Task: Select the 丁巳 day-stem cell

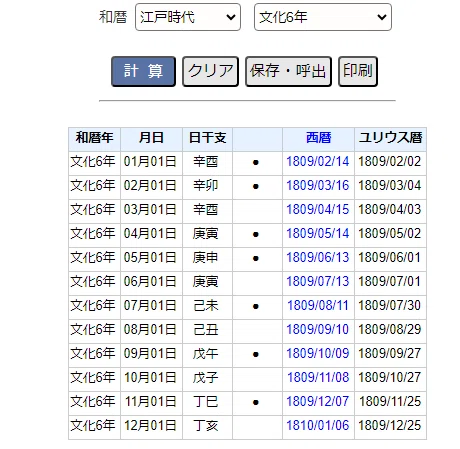Action: click(x=207, y=402)
